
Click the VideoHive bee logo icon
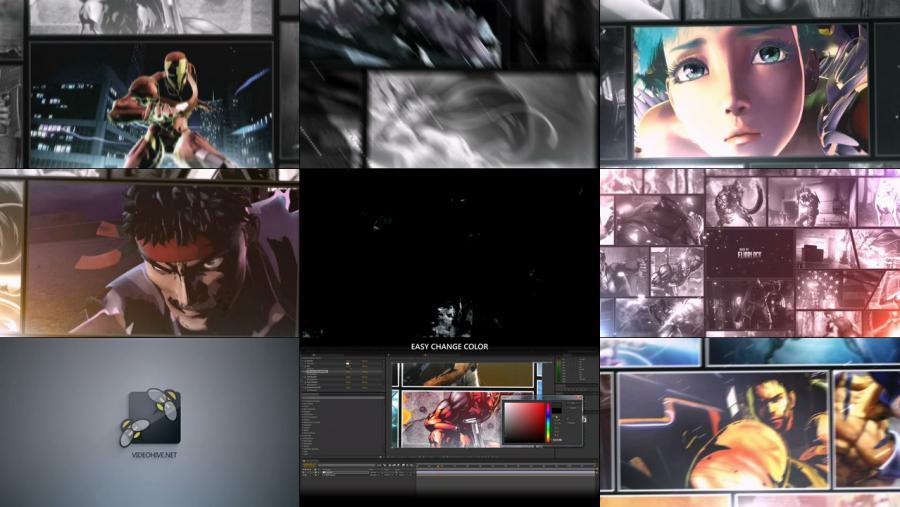point(150,417)
